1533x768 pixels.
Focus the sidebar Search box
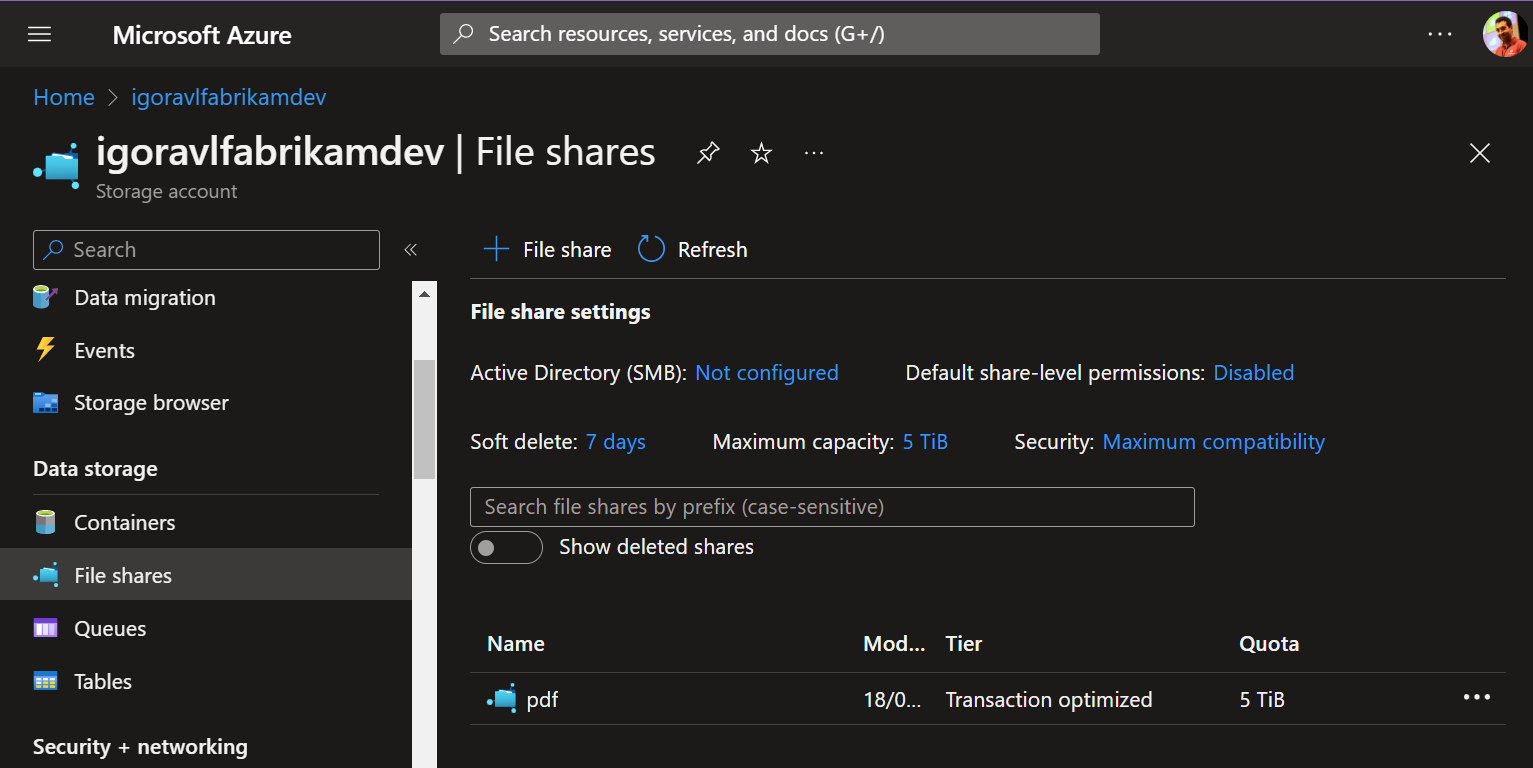point(206,250)
